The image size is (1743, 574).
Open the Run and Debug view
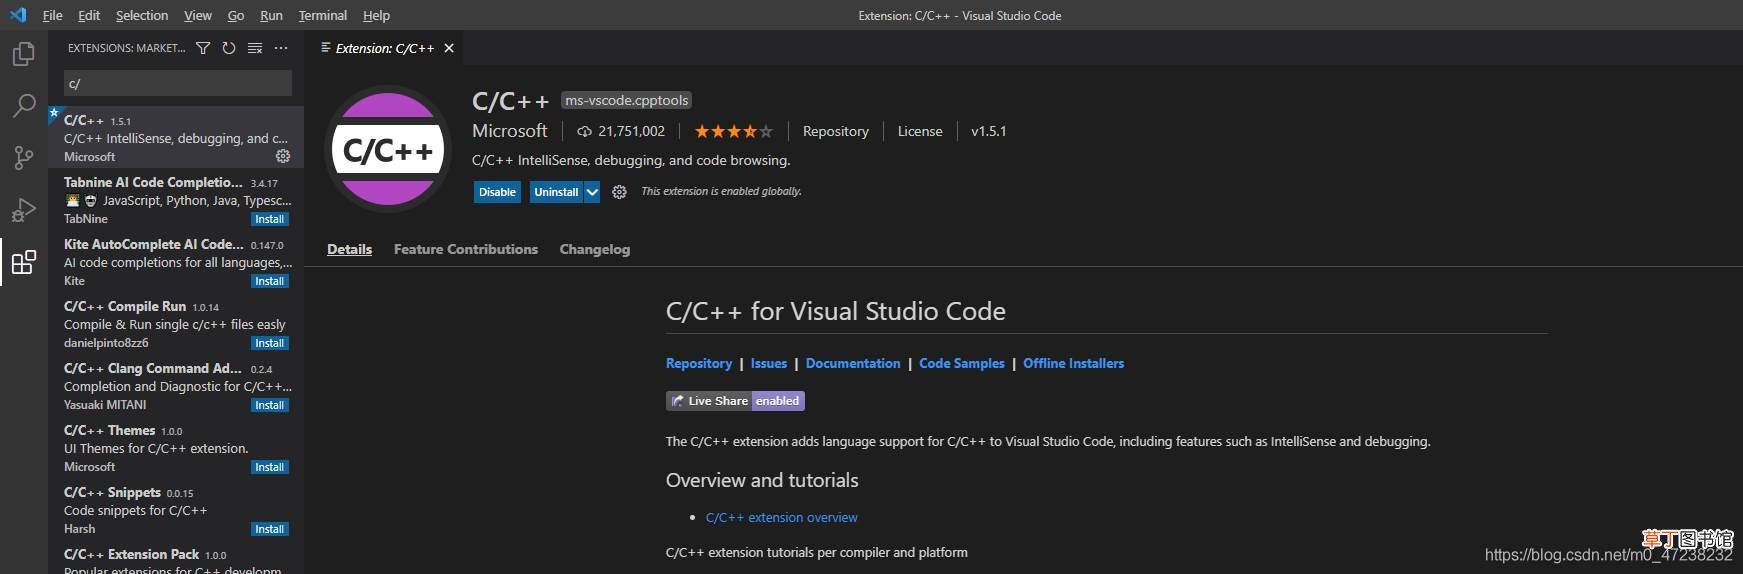(x=24, y=209)
